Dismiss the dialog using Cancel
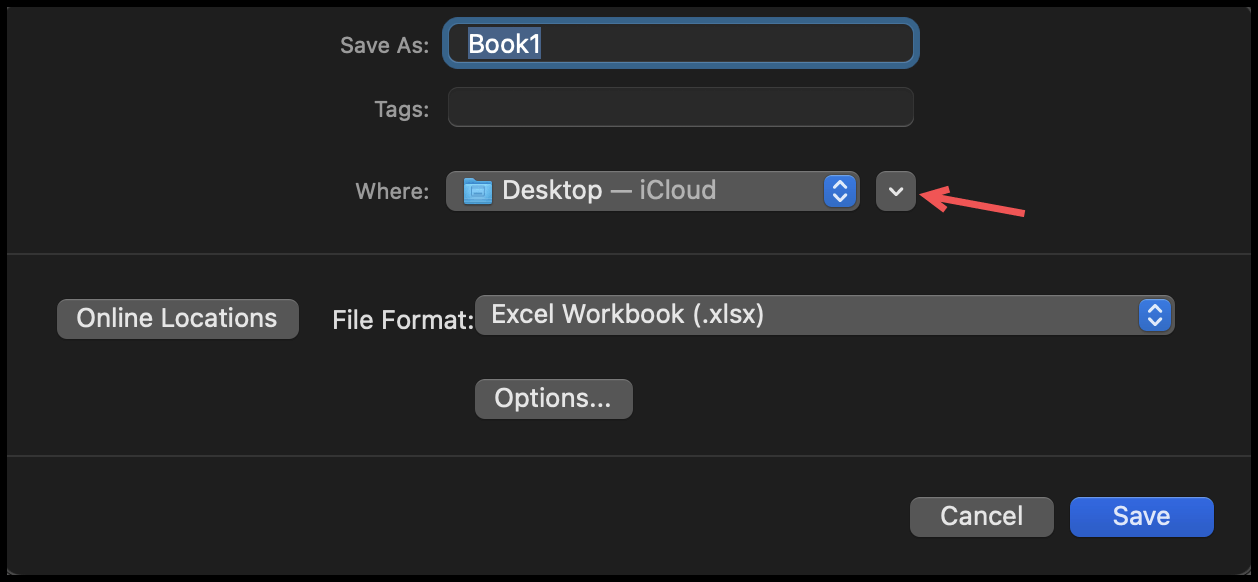Screen dimensions: 1258x582 [981, 516]
